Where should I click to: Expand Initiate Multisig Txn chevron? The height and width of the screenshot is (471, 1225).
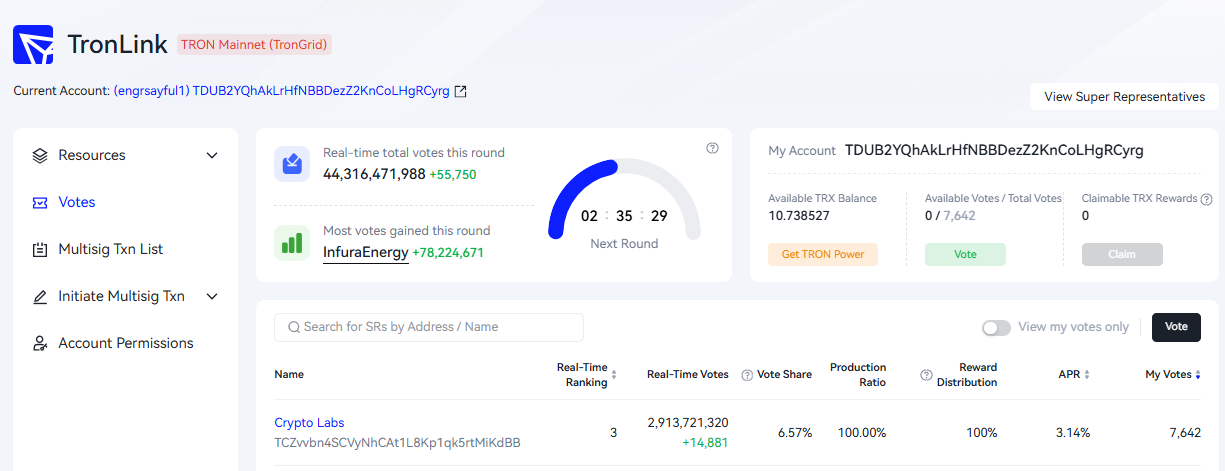point(211,296)
